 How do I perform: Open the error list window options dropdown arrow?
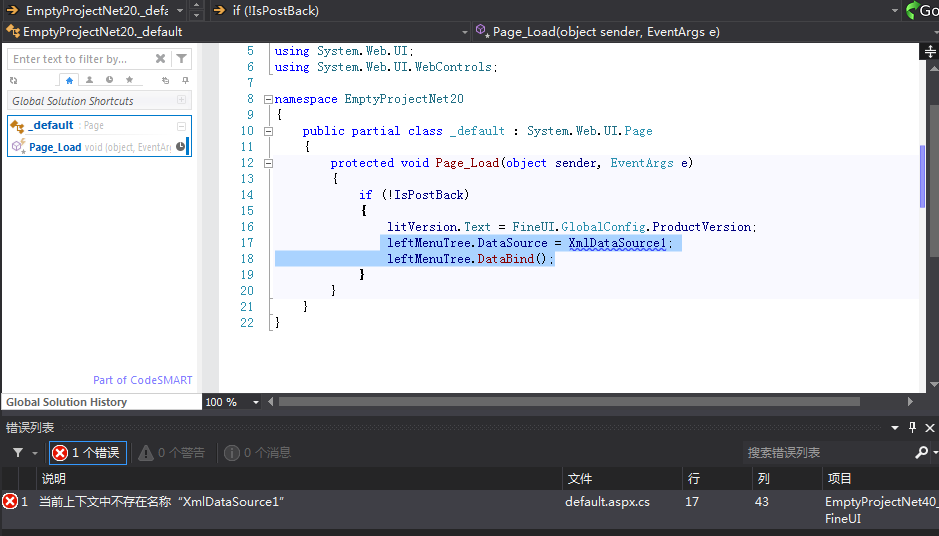point(895,428)
